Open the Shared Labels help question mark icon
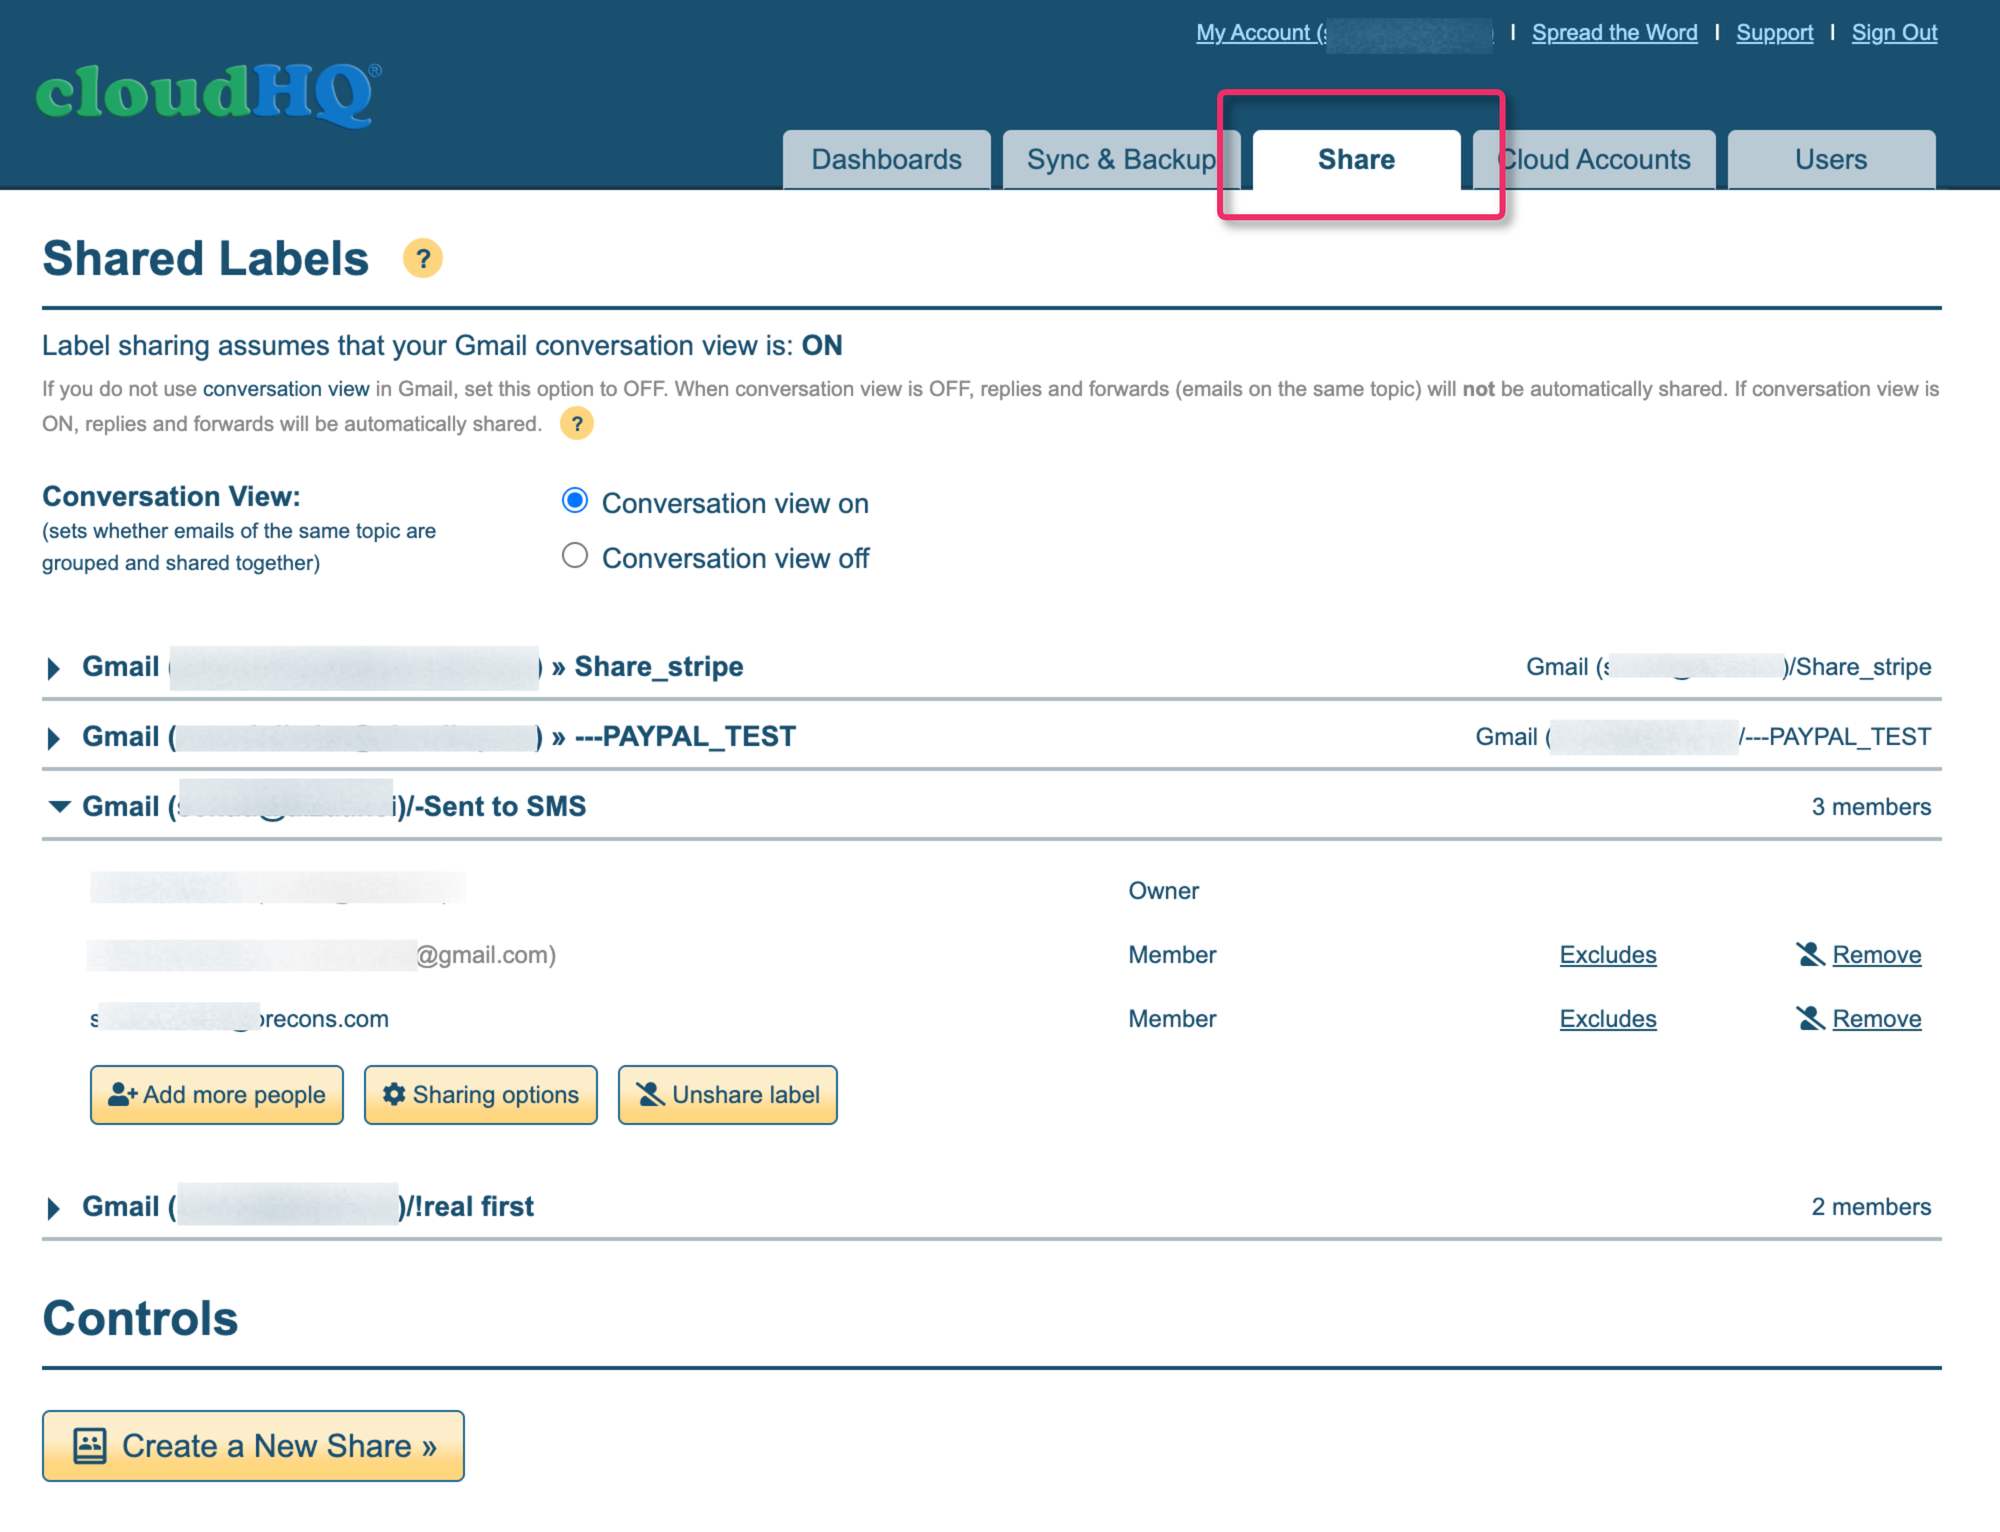The width and height of the screenshot is (2000, 1532). point(423,259)
